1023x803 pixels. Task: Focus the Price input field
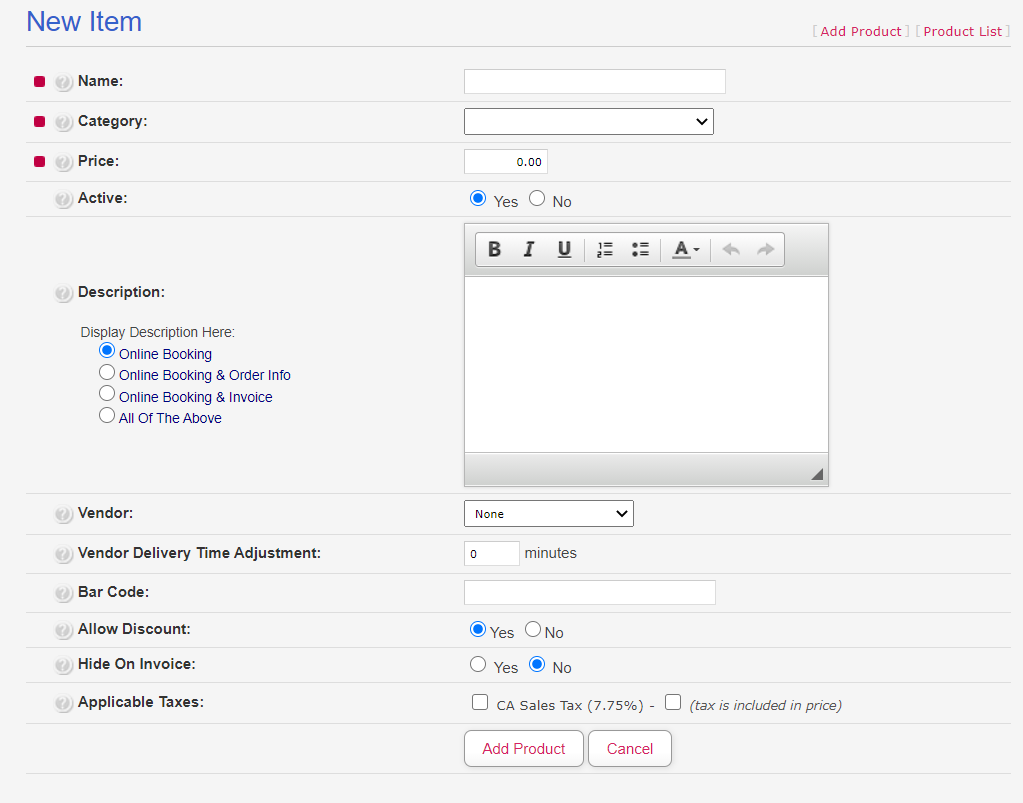506,162
